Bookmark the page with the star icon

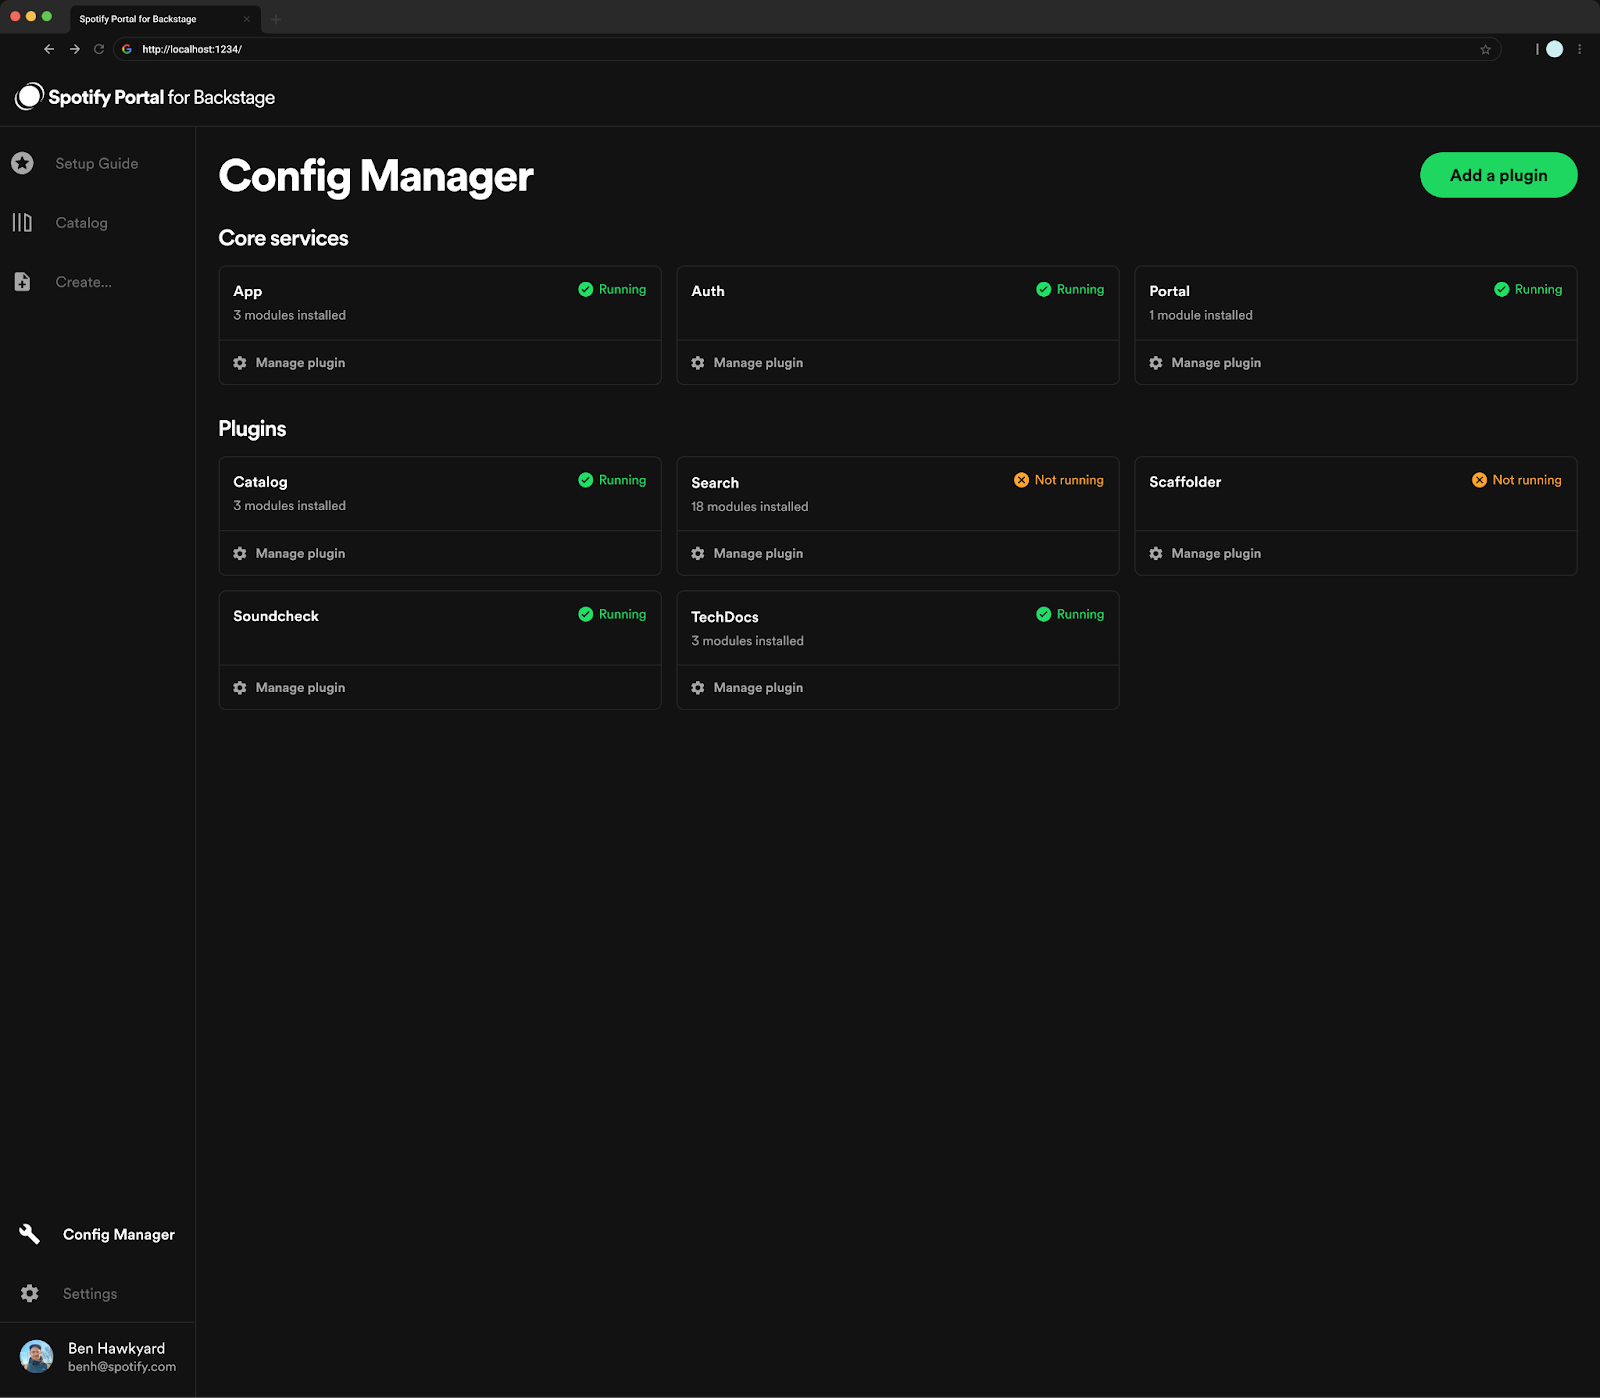click(x=1486, y=49)
